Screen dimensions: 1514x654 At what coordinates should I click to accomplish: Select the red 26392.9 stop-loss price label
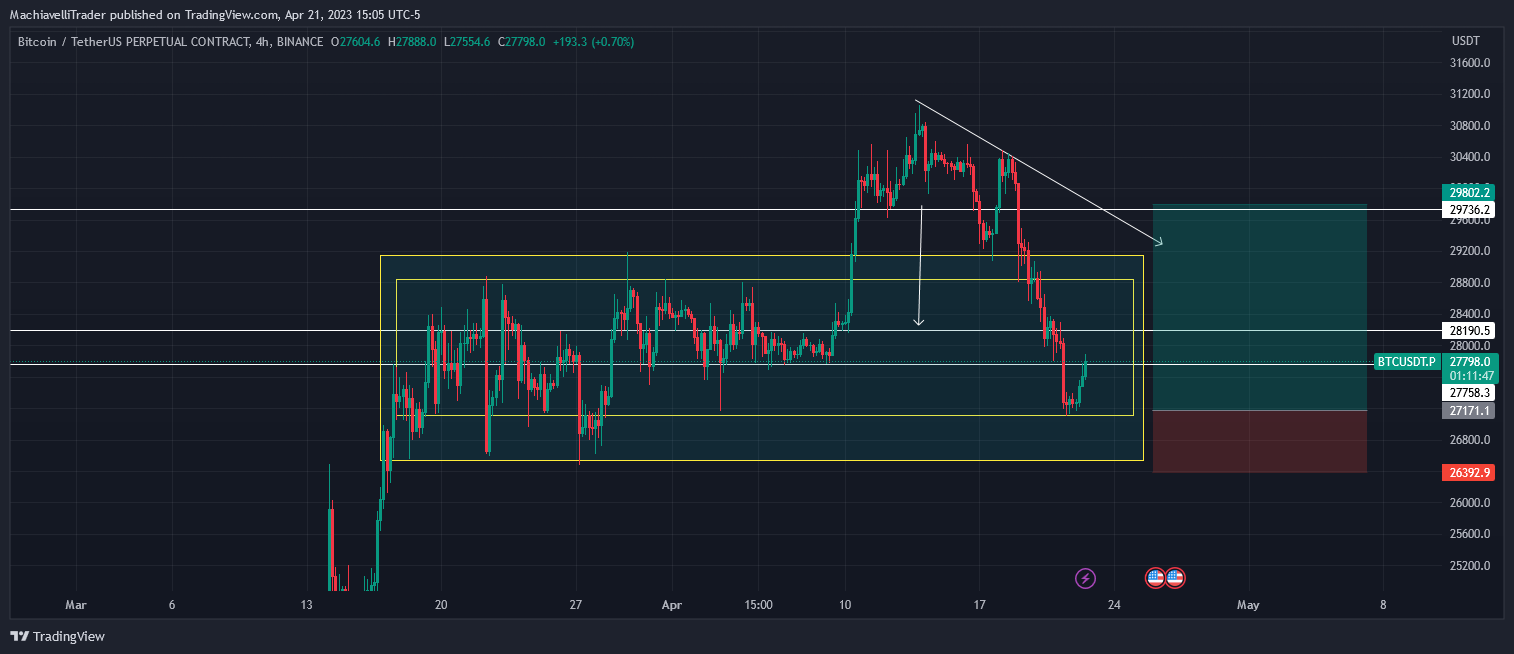pos(1468,472)
